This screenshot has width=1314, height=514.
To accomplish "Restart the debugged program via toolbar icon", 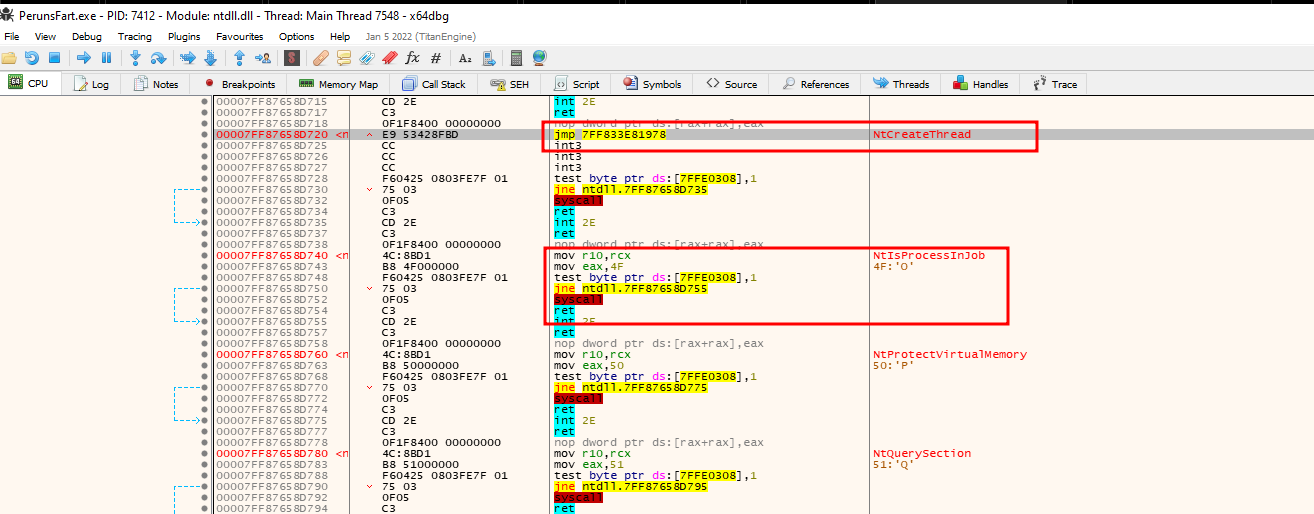I will 33,58.
